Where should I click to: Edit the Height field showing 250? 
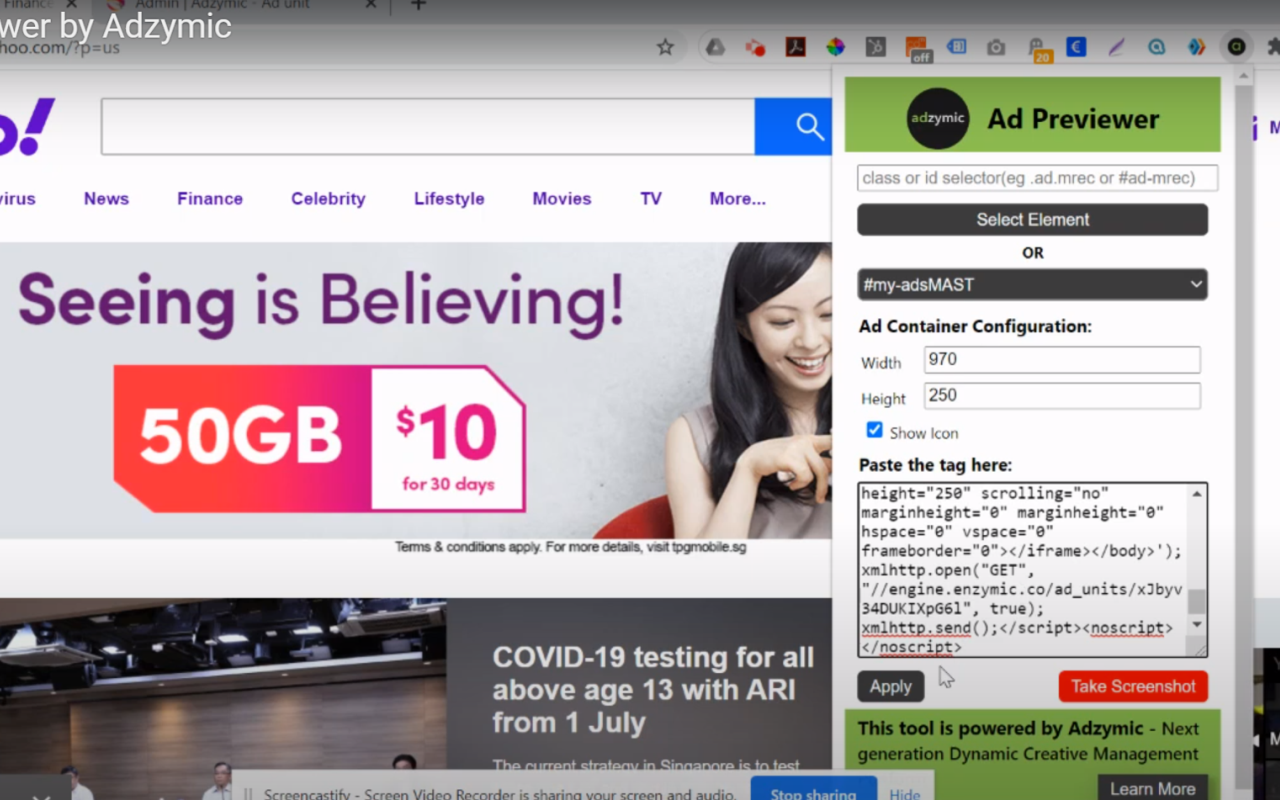tap(1062, 396)
